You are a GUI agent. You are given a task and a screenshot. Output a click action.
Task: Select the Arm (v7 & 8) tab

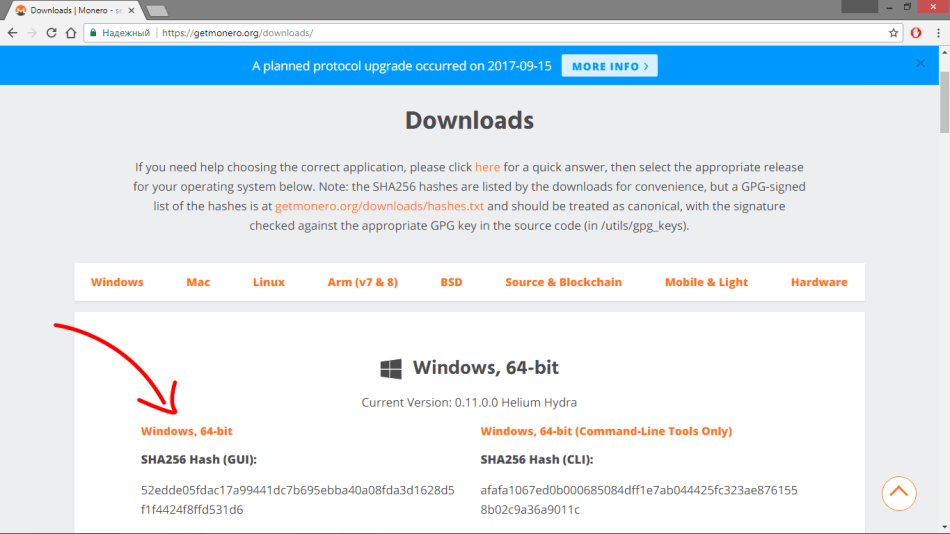(362, 282)
